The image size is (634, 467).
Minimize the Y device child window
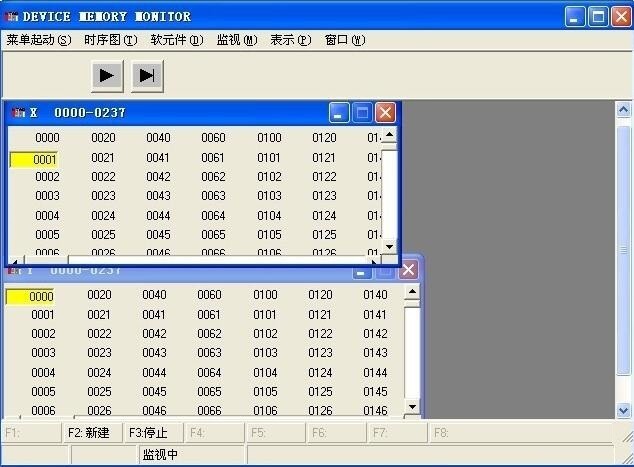click(361, 271)
